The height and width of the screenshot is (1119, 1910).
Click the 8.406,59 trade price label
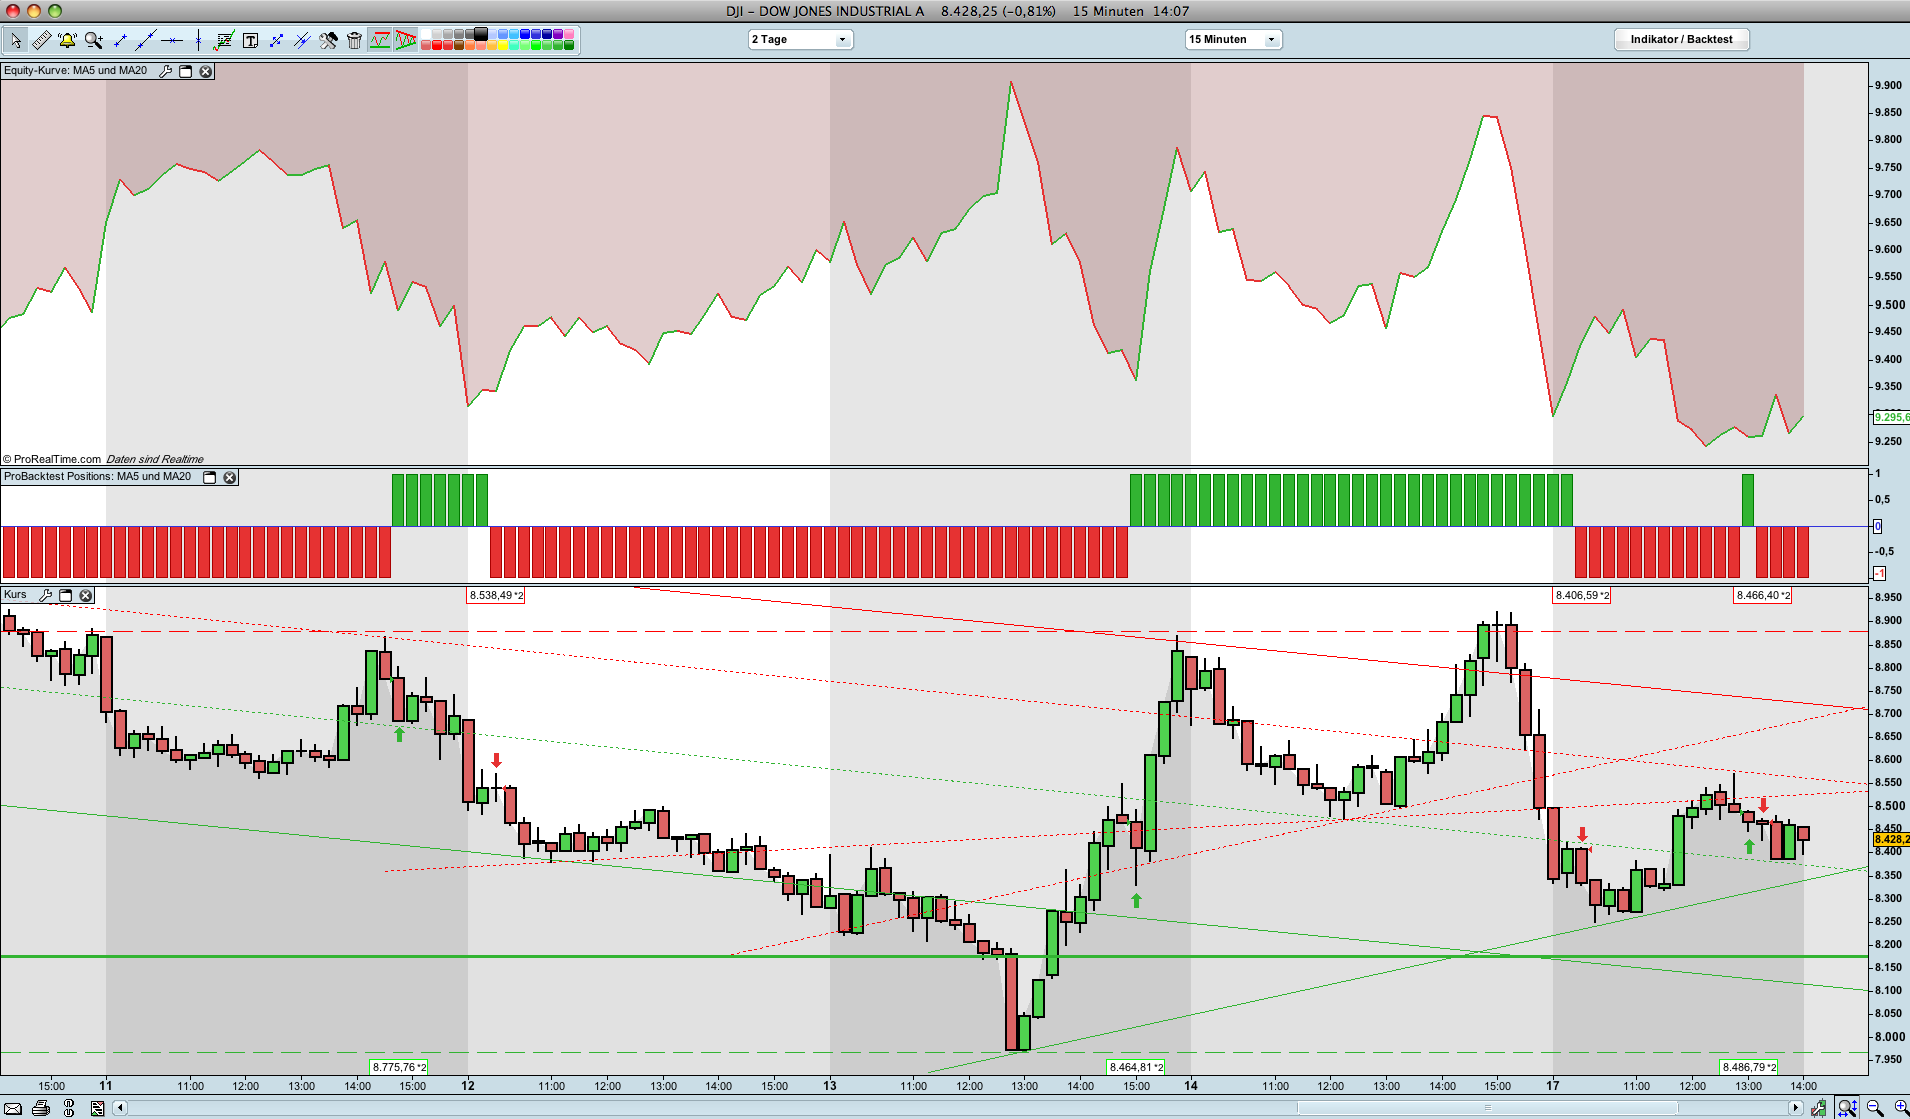1582,595
